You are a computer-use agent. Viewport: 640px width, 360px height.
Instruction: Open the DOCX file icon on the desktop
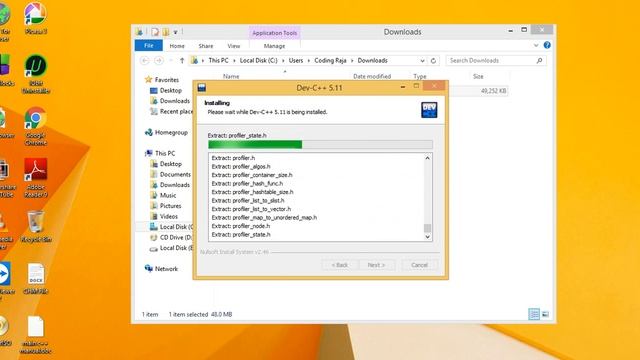pos(36,278)
